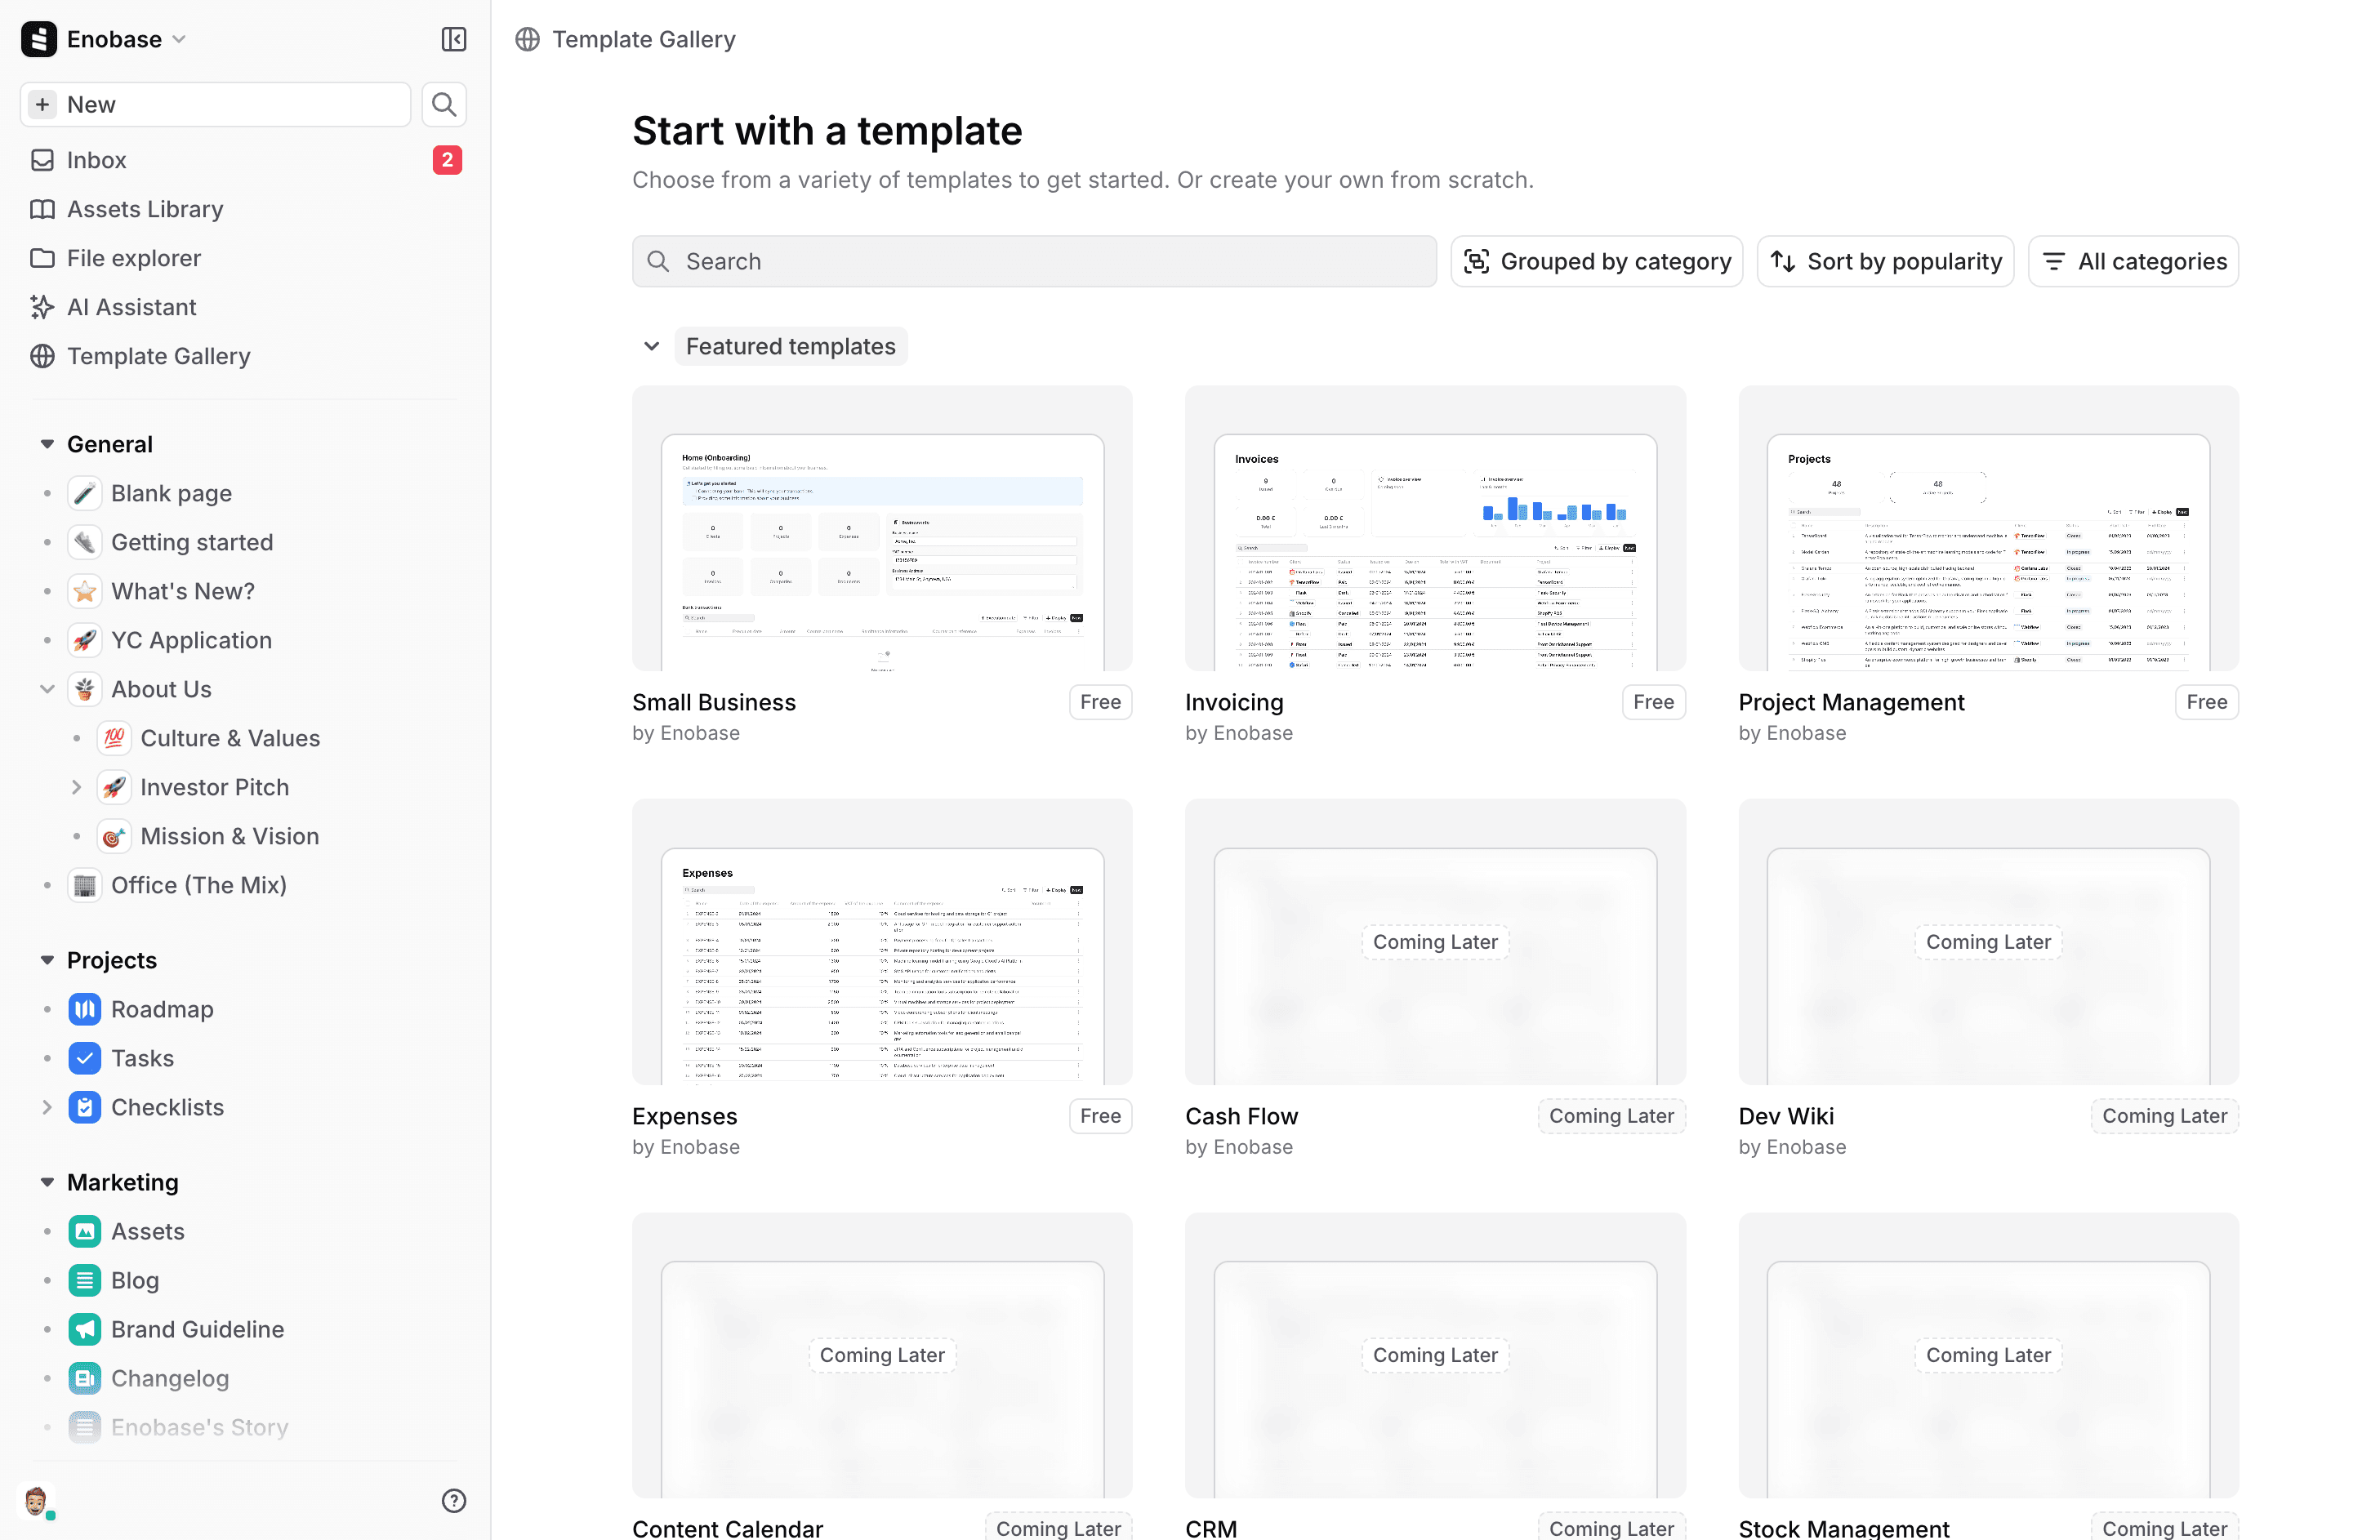The image size is (2380, 1540).
Task: Create a page with the New button
Action: tap(214, 104)
